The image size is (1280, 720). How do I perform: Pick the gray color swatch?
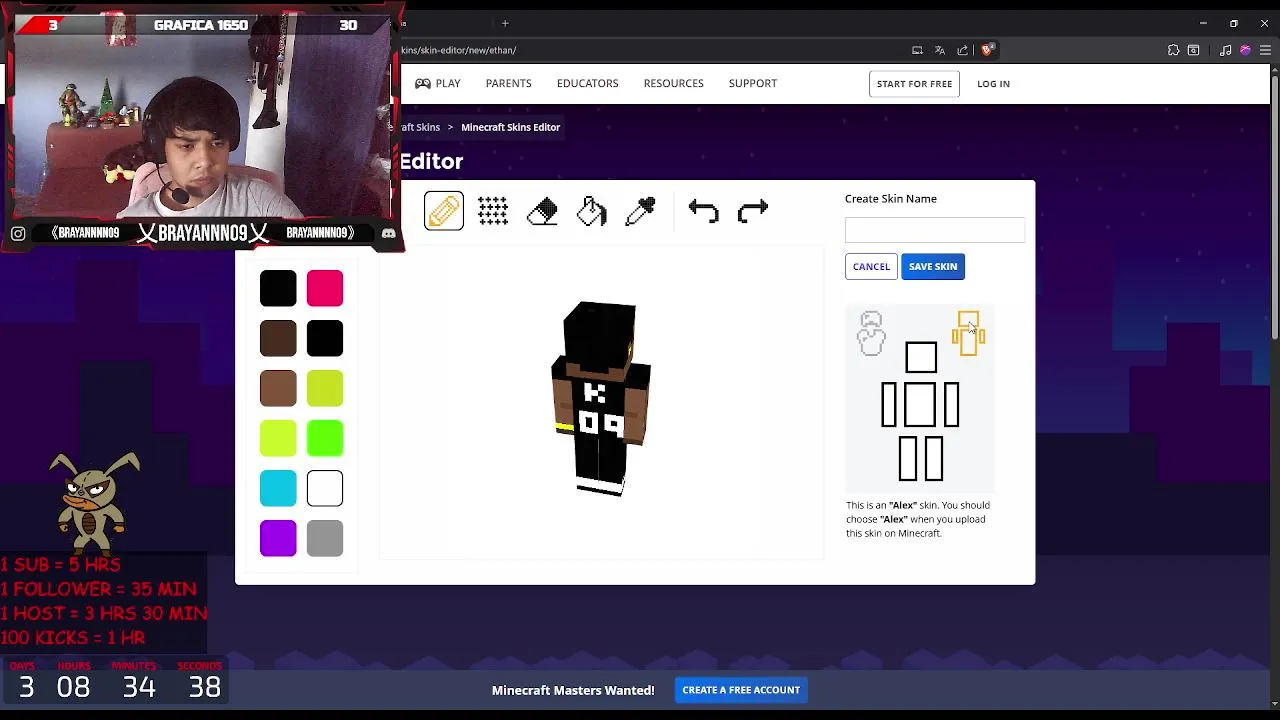(x=325, y=538)
